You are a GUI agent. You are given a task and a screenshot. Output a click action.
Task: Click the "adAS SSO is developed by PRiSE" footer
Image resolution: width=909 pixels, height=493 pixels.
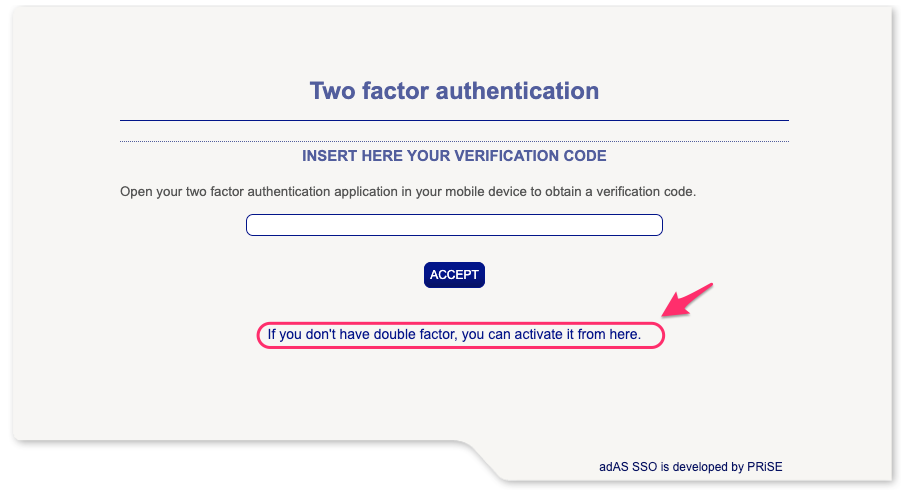(x=697, y=466)
